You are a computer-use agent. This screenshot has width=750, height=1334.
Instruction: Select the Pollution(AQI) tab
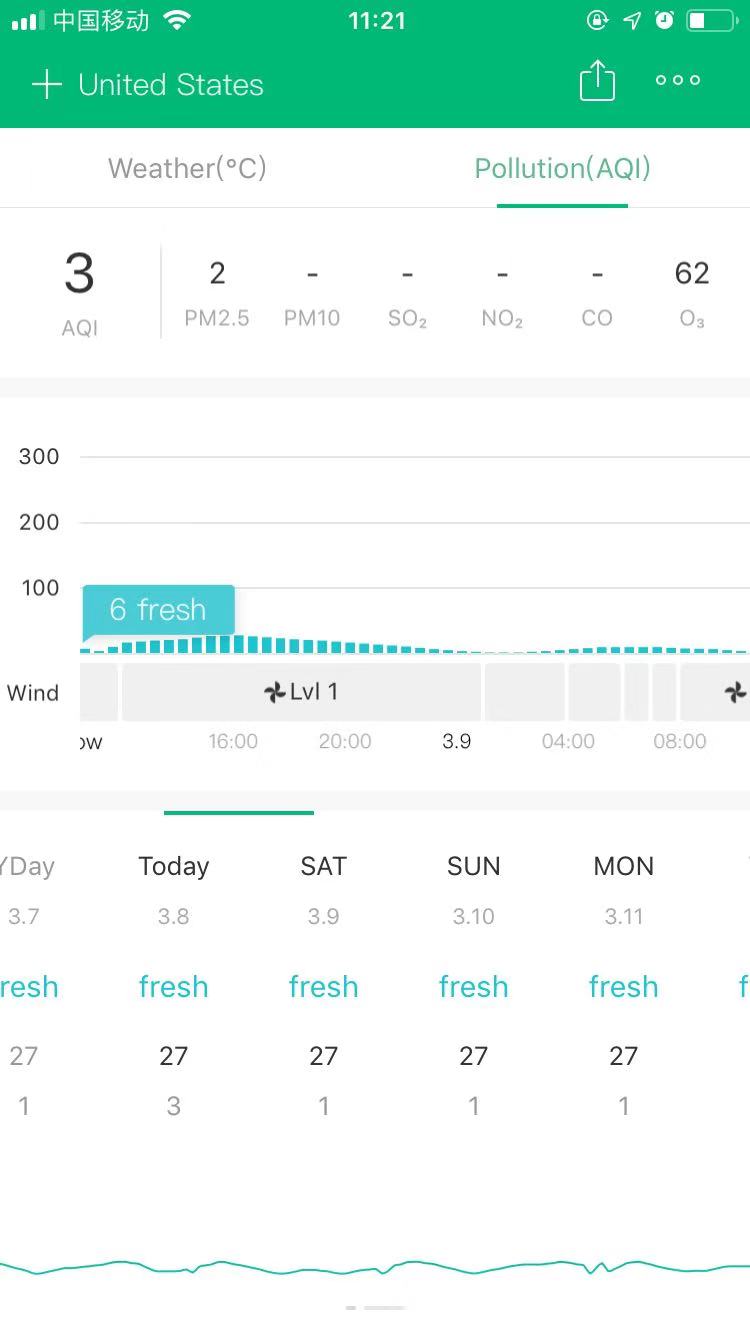(562, 168)
